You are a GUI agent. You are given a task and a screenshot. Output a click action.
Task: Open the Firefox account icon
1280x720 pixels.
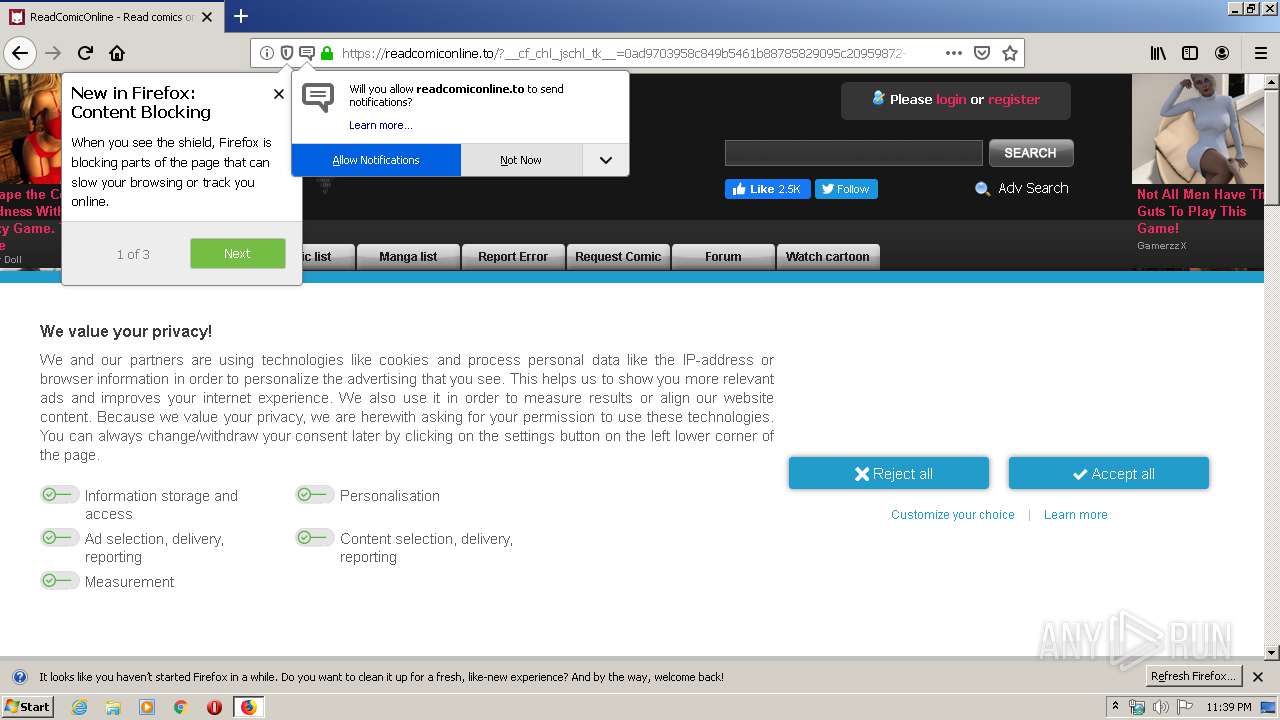(x=1222, y=53)
